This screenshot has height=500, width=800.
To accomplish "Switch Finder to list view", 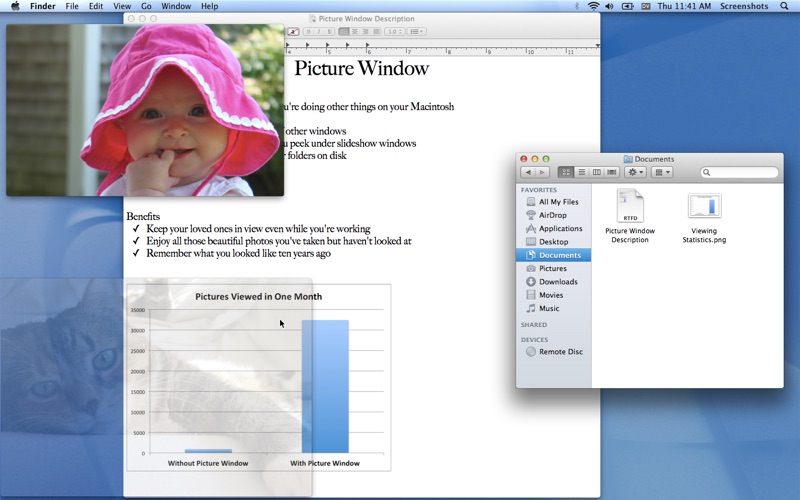I will click(x=581, y=172).
